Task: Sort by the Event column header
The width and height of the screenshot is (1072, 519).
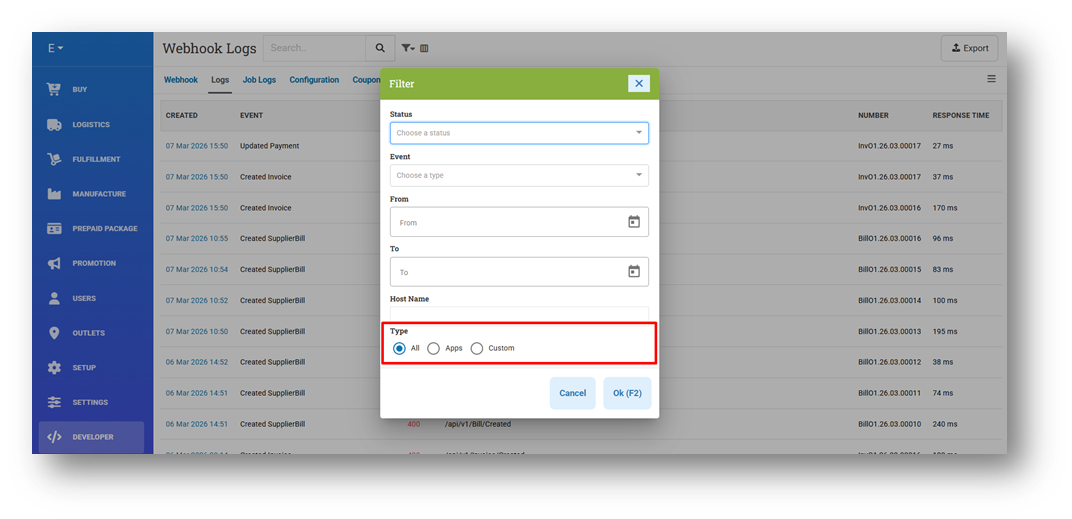Action: coord(251,116)
